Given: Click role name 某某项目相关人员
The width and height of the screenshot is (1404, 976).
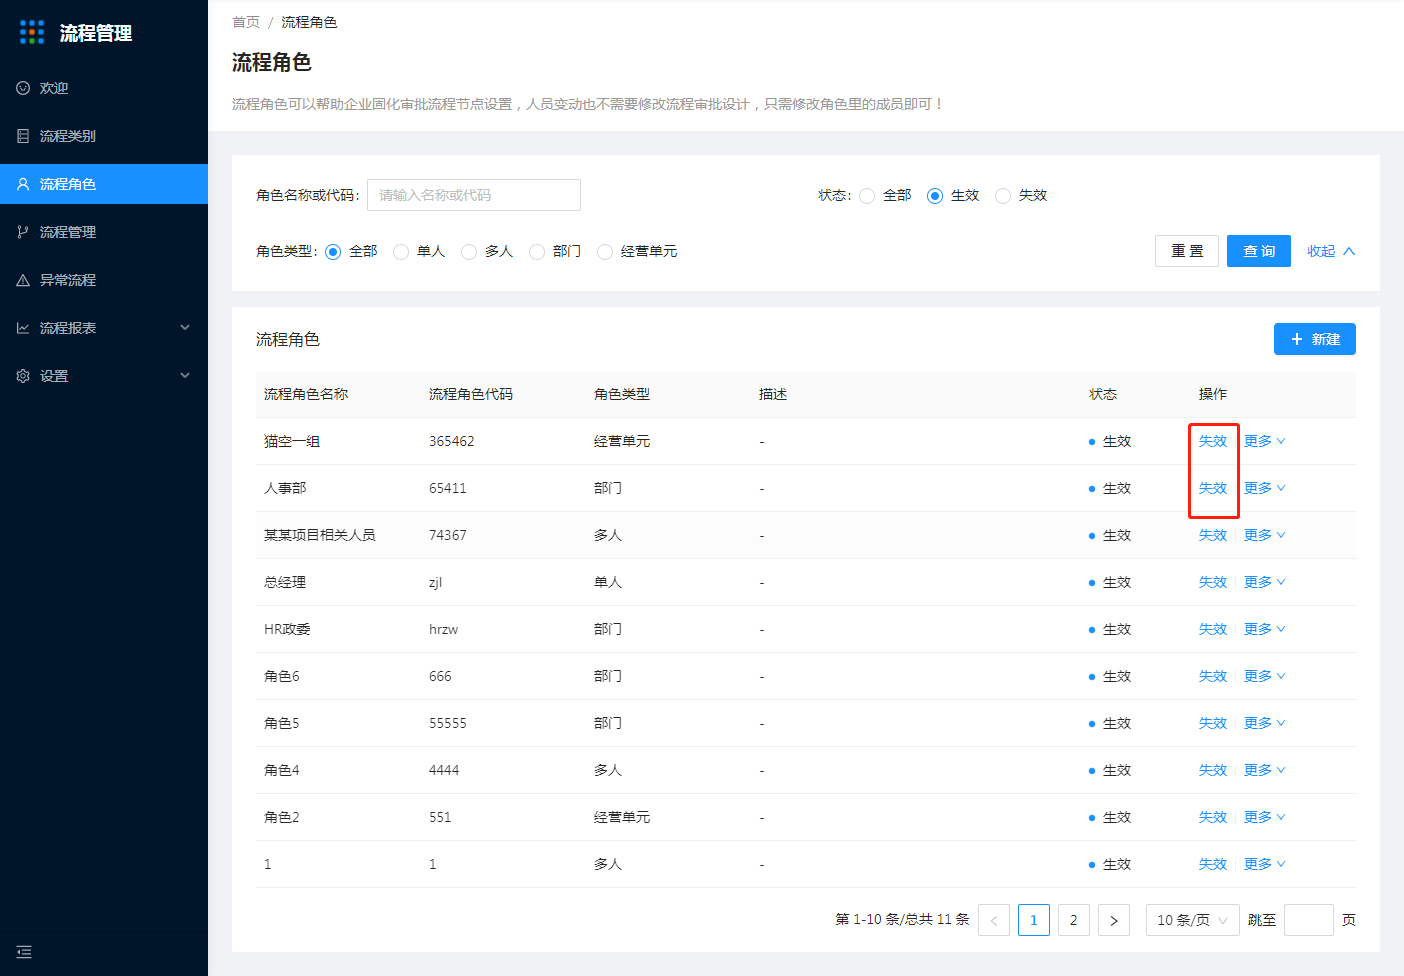Looking at the screenshot, I should 320,535.
